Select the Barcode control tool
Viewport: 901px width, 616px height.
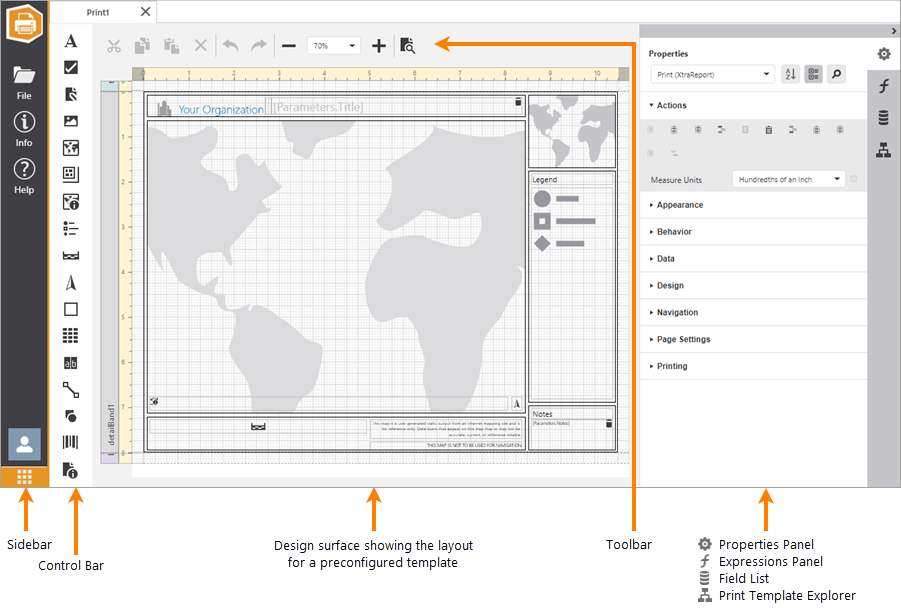click(71, 443)
